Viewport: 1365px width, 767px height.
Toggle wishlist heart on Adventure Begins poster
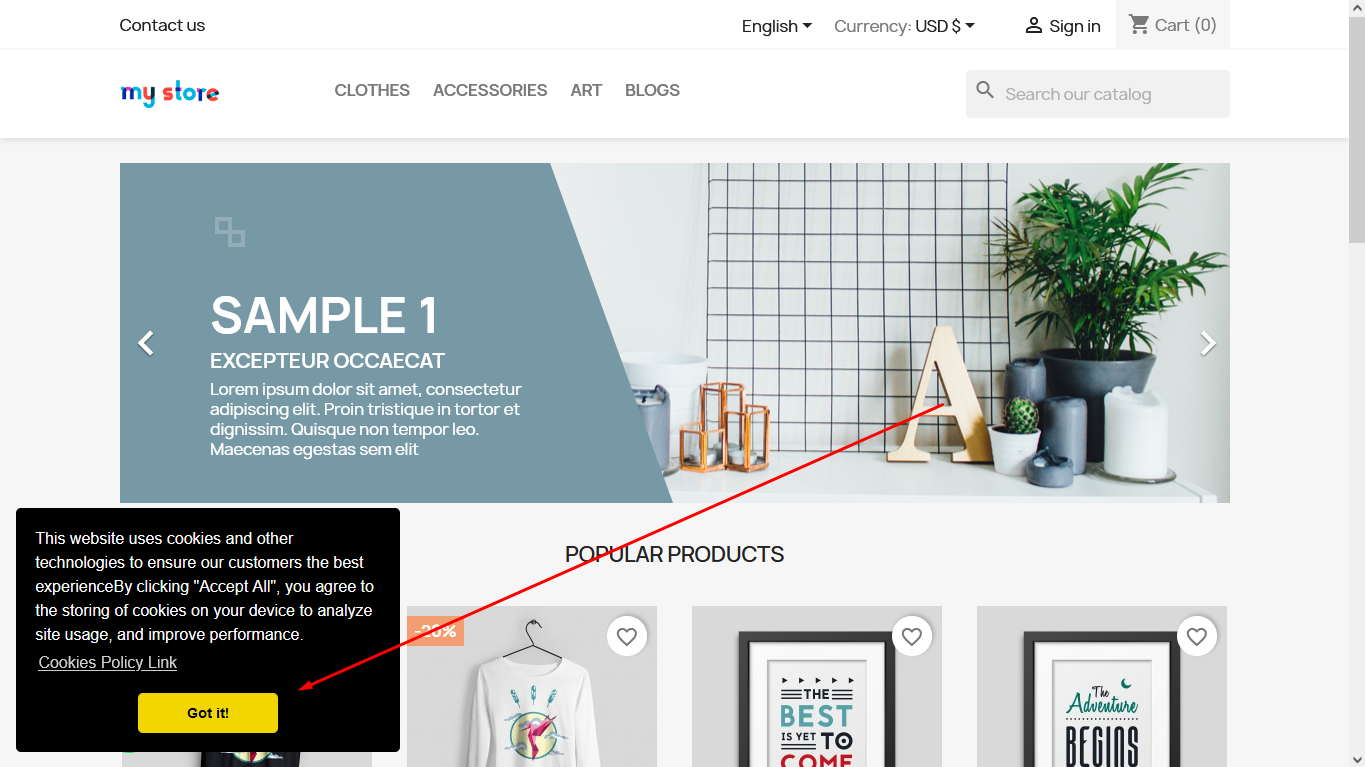point(1197,636)
